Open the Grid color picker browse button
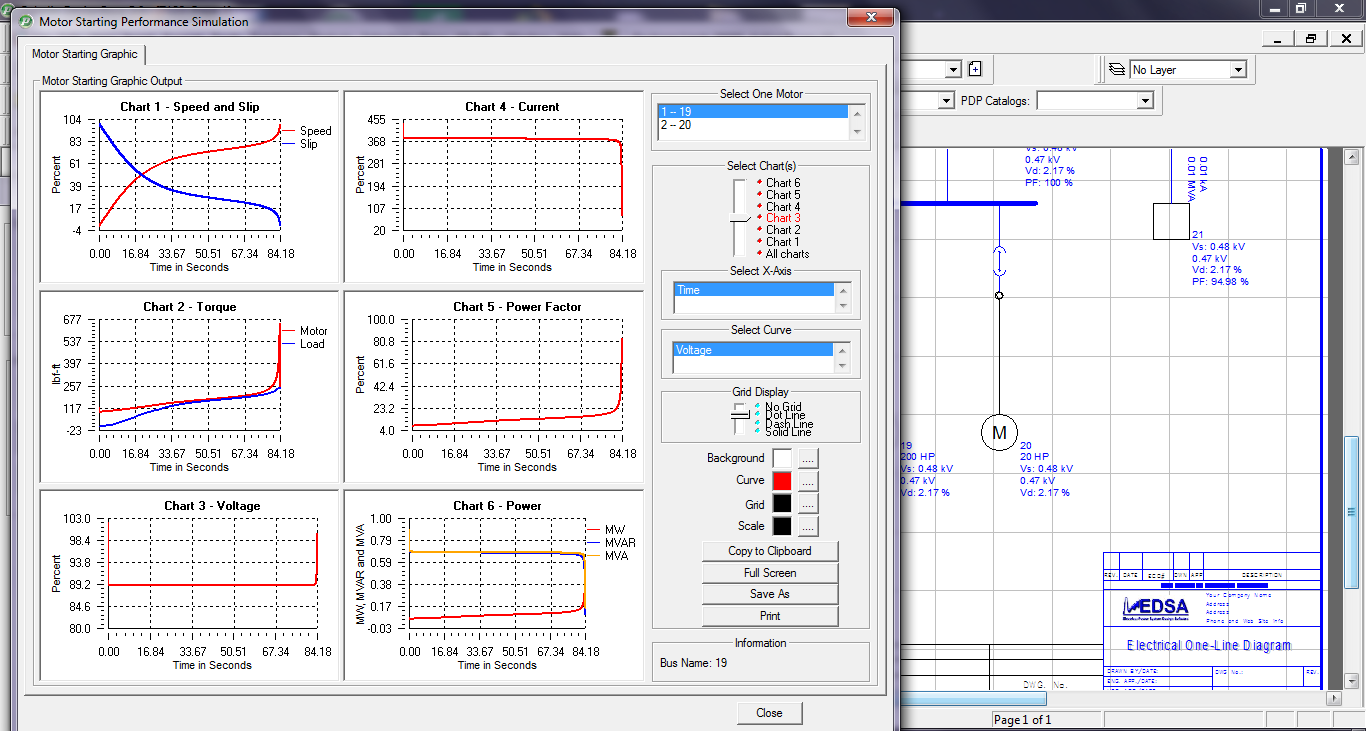Screen dimensions: 1366x731 [810, 503]
